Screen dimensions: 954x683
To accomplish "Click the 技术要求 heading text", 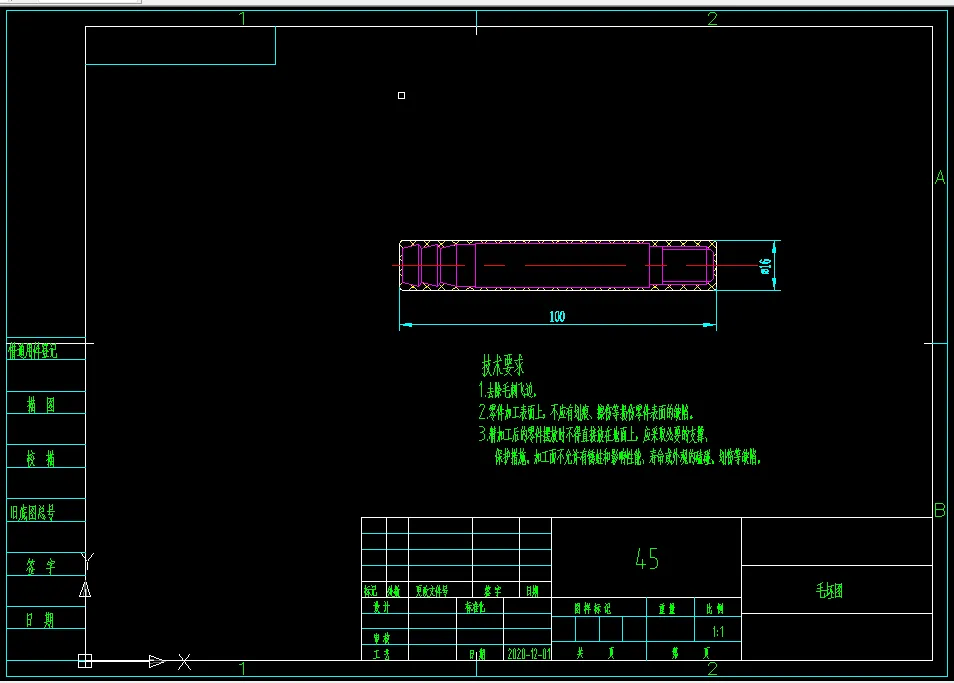I will click(503, 366).
